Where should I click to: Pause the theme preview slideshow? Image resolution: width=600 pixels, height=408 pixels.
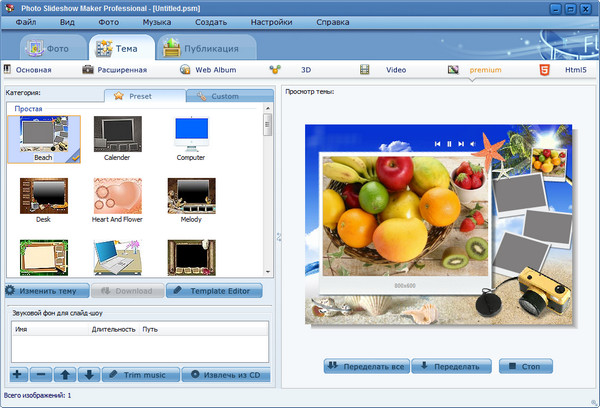449,144
